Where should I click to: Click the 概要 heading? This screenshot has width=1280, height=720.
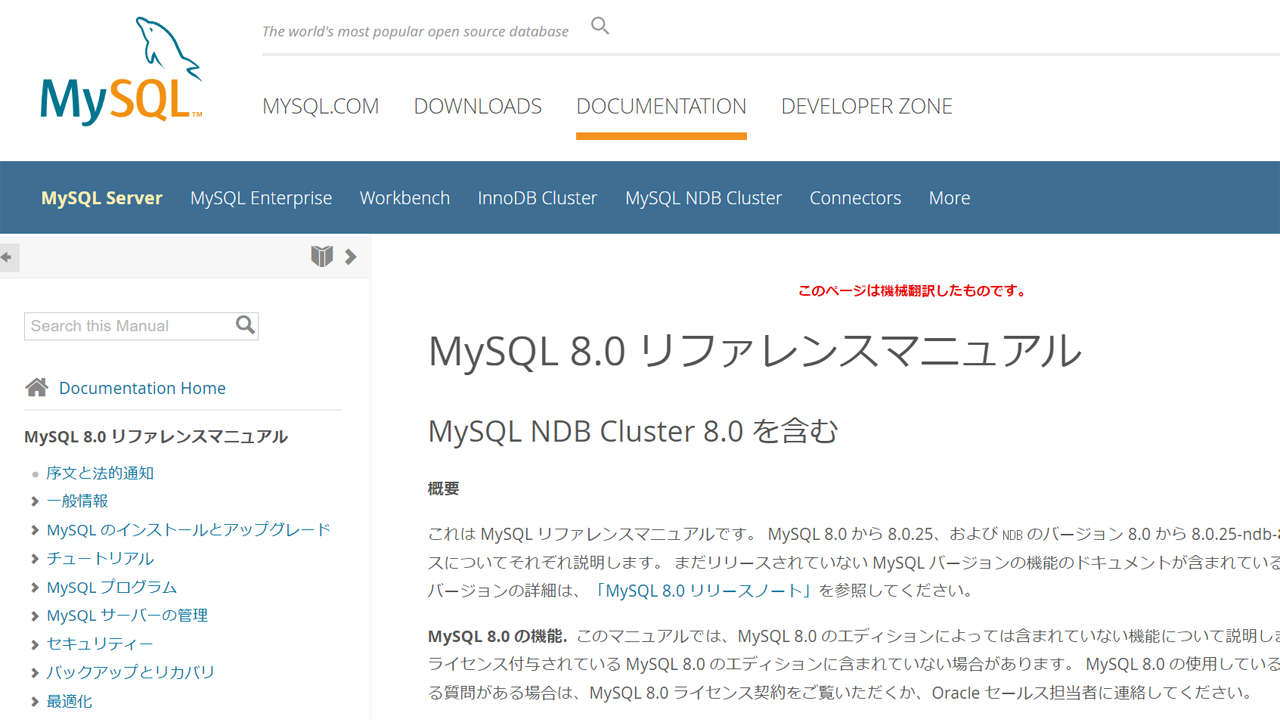point(443,489)
